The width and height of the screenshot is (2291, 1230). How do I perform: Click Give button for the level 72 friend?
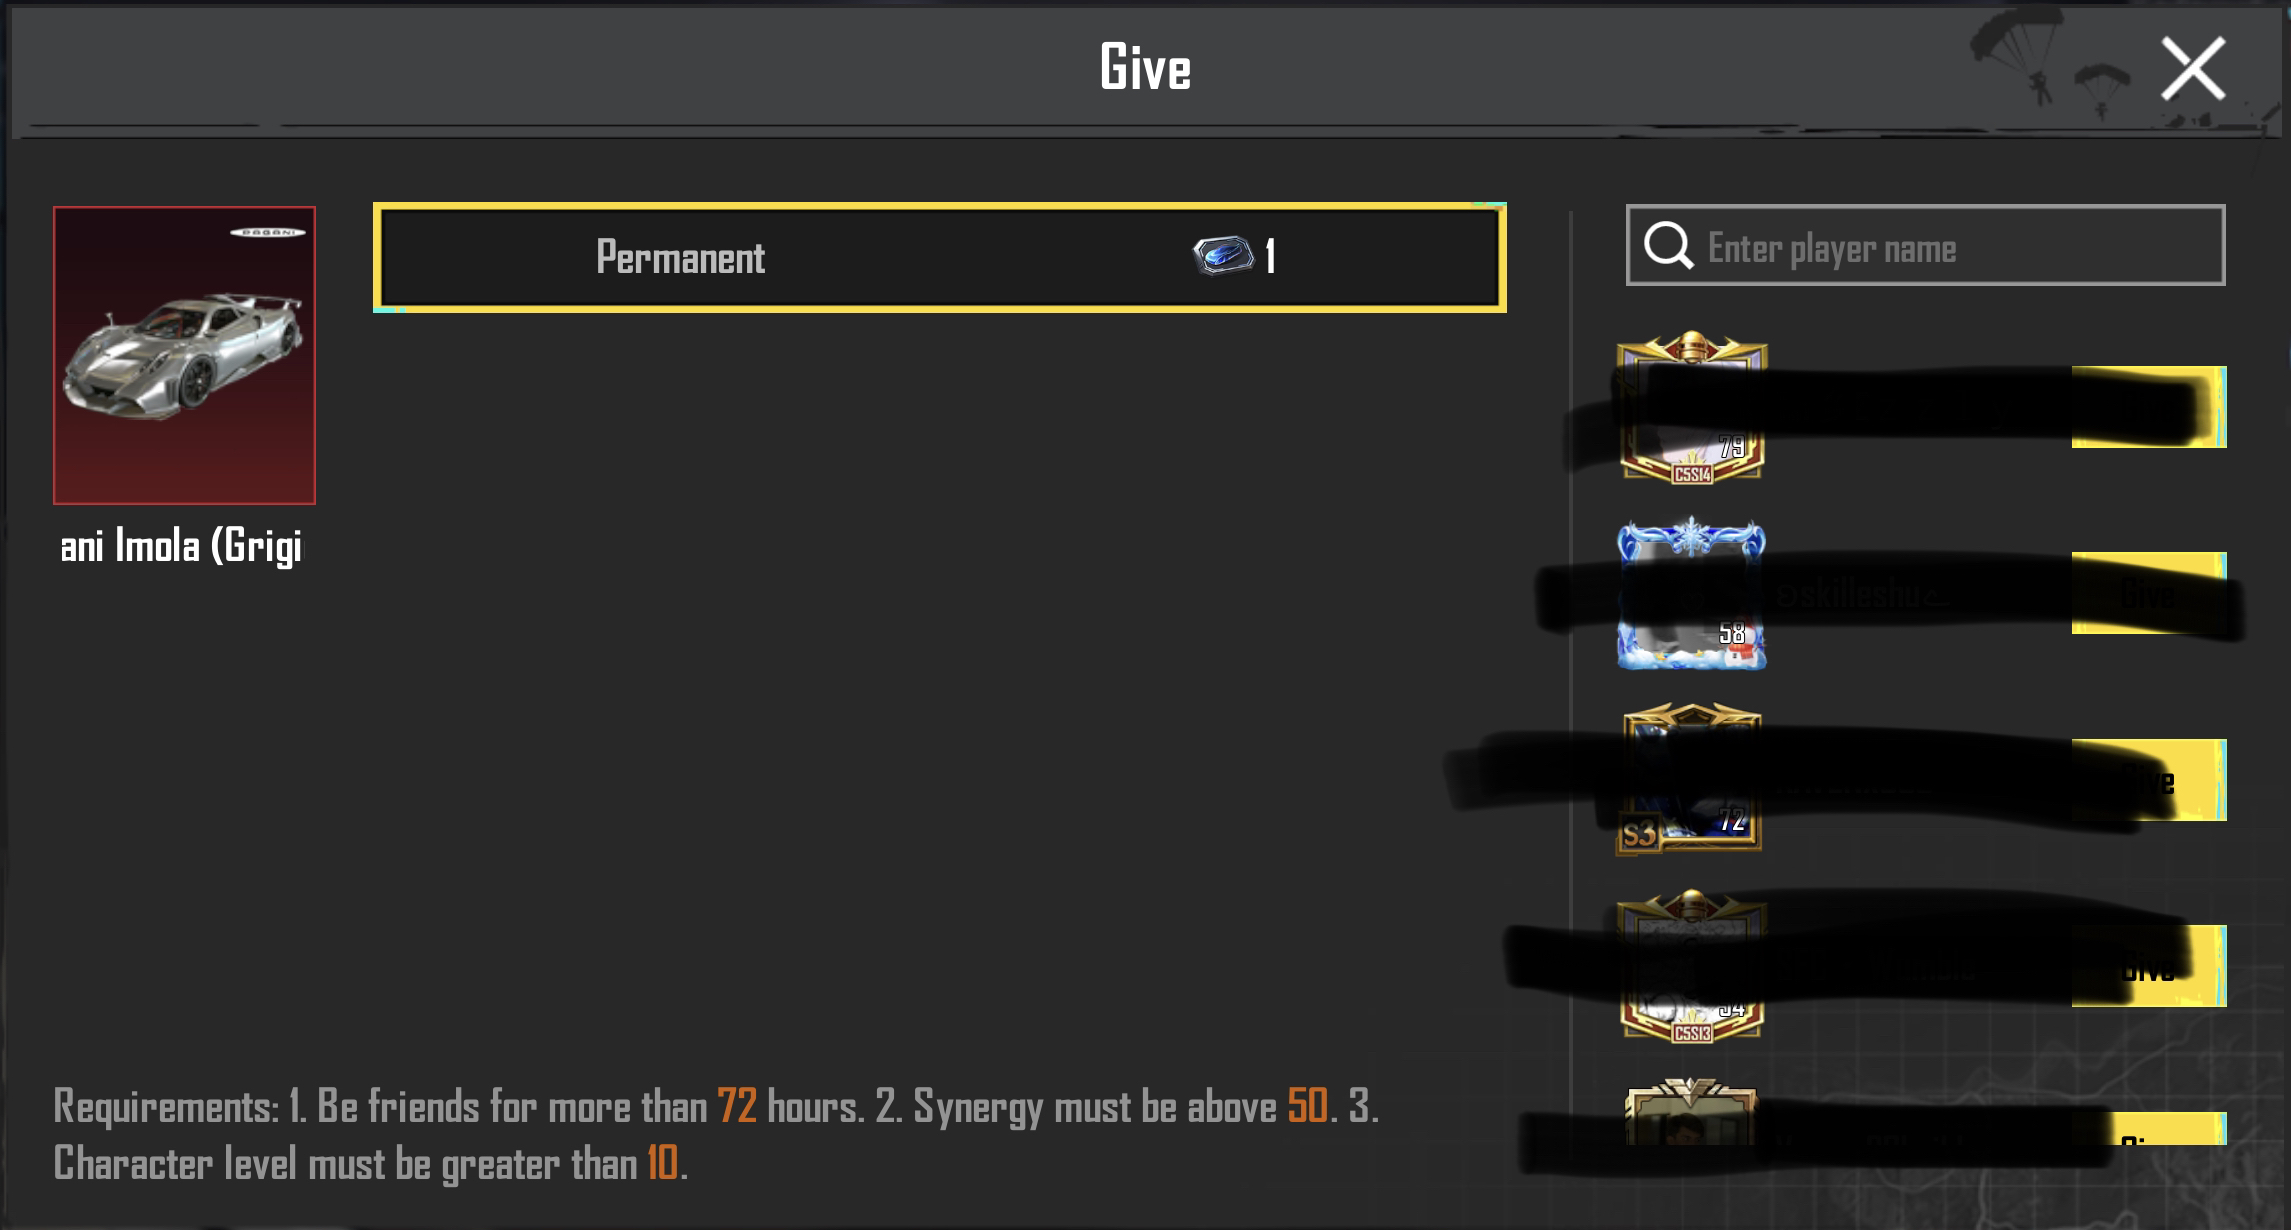pyautogui.click(x=2149, y=780)
